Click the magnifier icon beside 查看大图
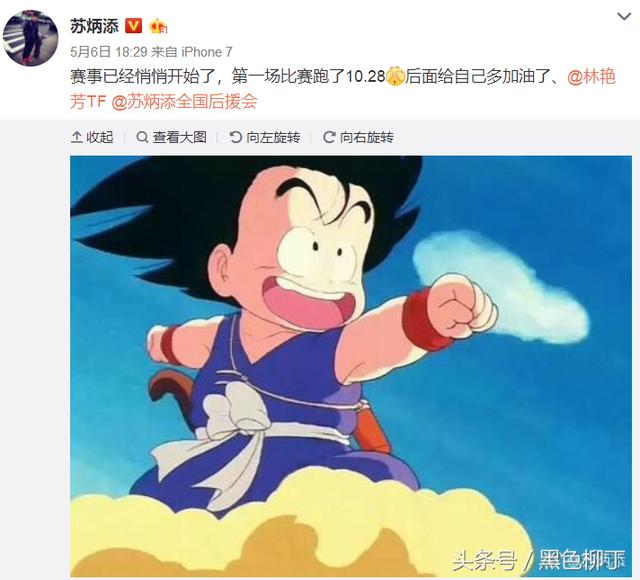 tap(142, 137)
